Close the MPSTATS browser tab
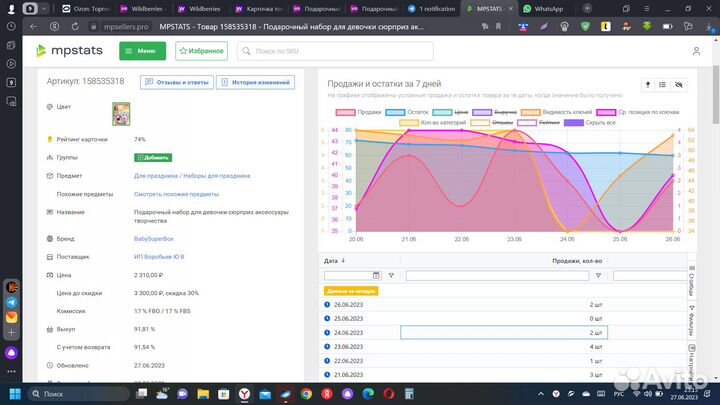The image size is (720, 405). (511, 9)
